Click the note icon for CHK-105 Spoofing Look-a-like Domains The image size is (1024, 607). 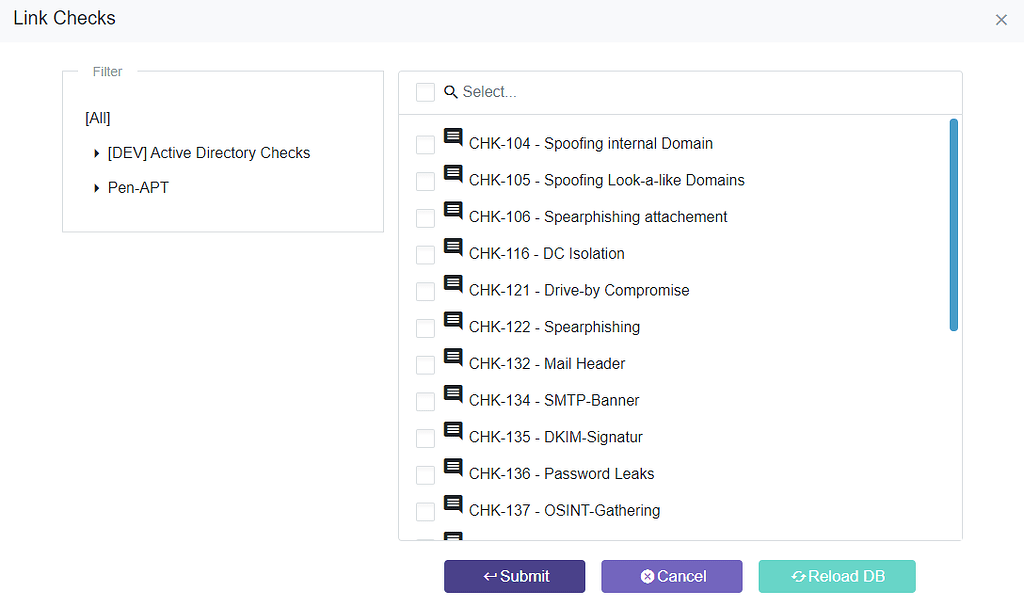tap(452, 173)
